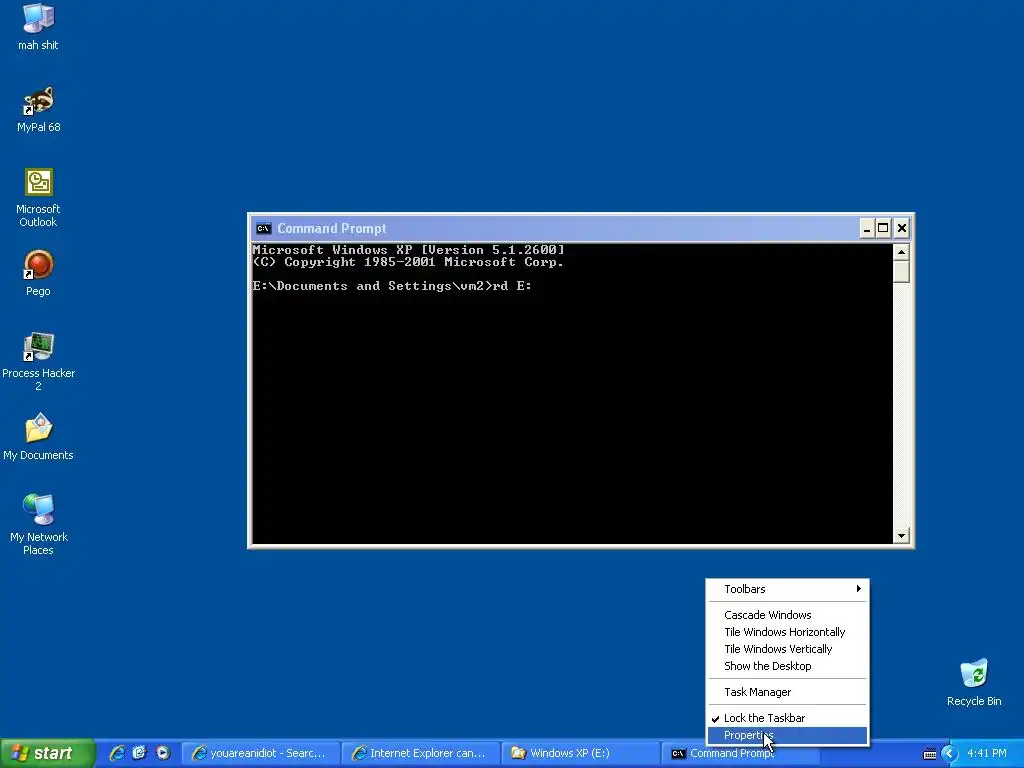Toggle the Lock the Taskbar option
This screenshot has height=768, width=1024.
(788, 718)
